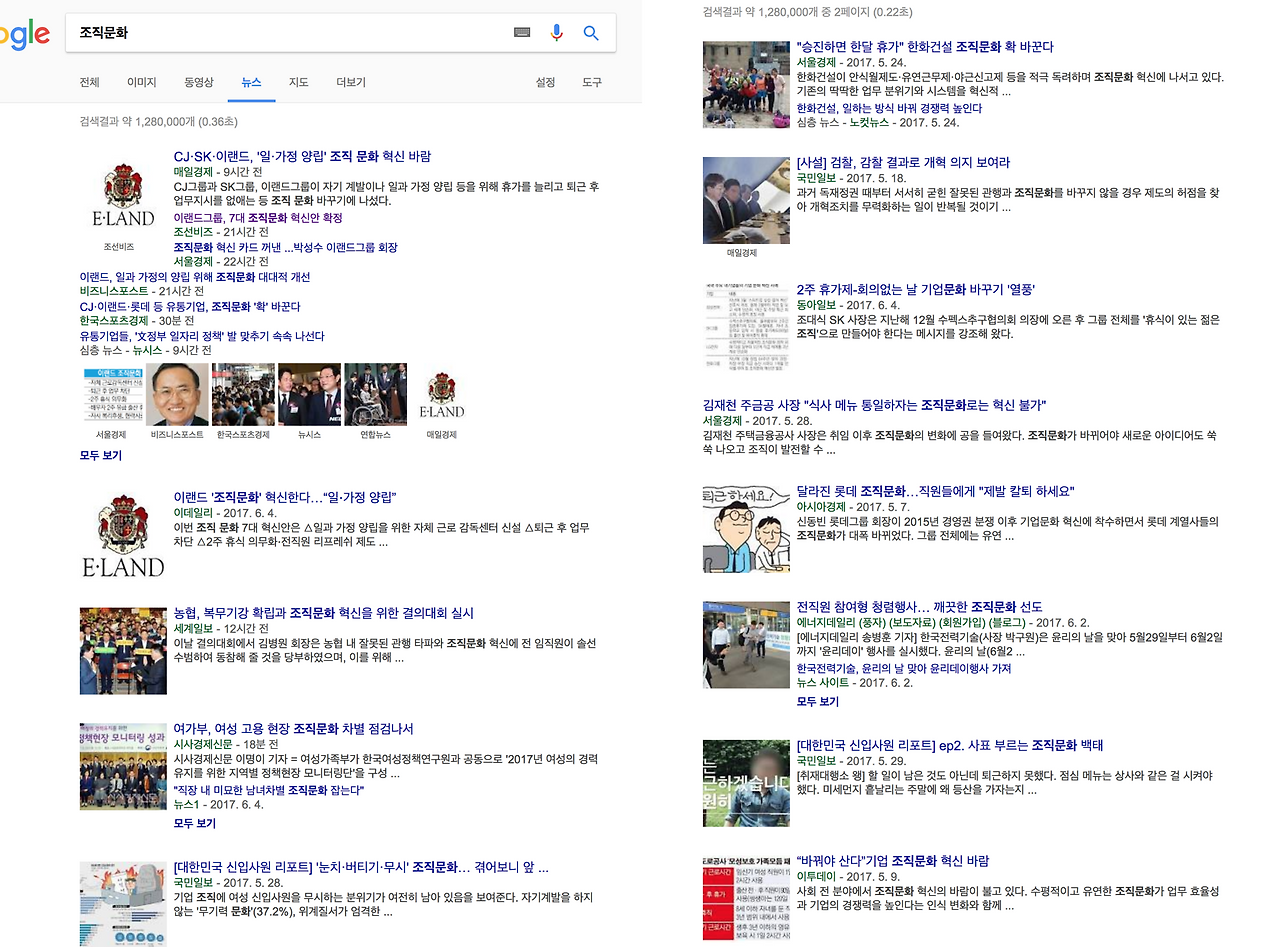Open CJ·이랜드·롯데 등 유통기업 article link
Screen dimensions: 1280x947
(190, 306)
